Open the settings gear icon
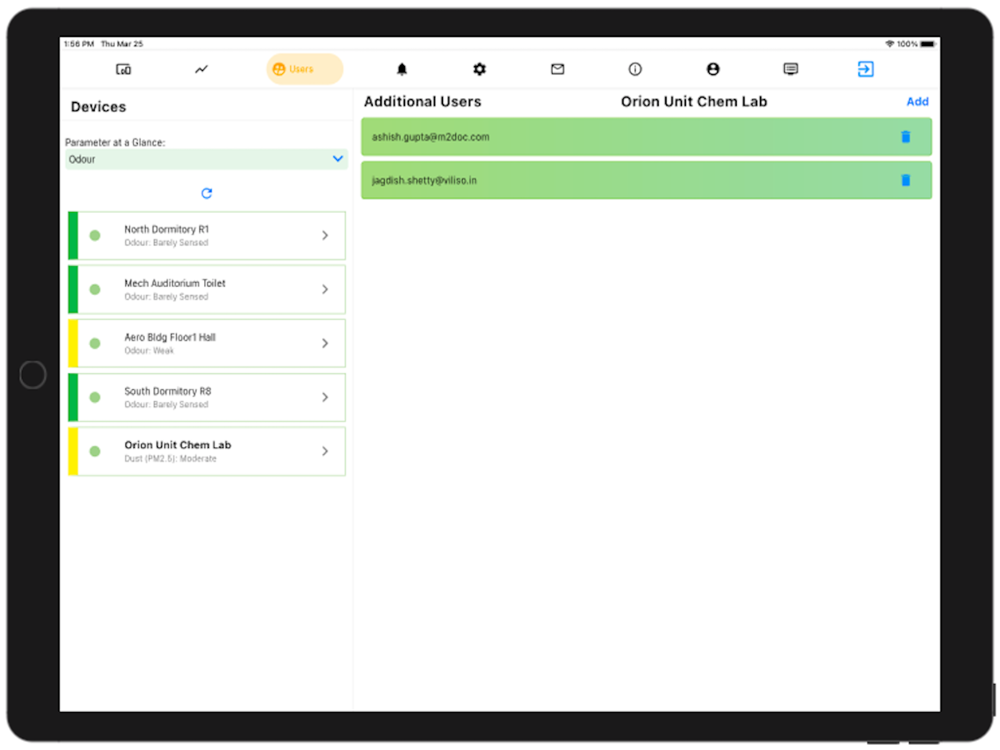The width and height of the screenshot is (1000, 750). [x=480, y=69]
